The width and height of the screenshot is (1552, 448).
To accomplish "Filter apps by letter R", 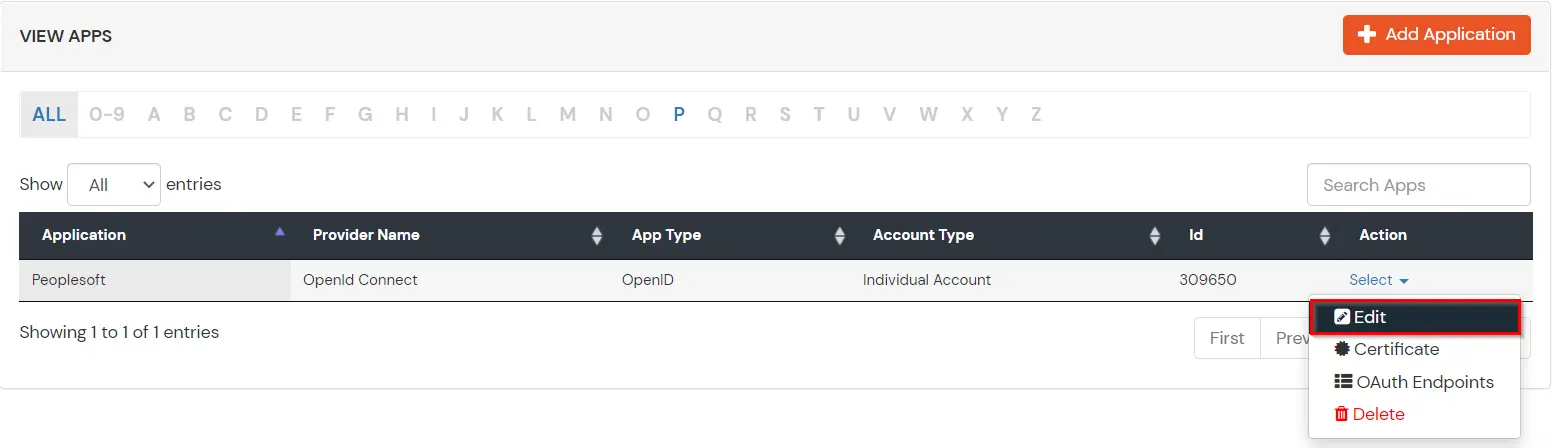I will [x=751, y=114].
